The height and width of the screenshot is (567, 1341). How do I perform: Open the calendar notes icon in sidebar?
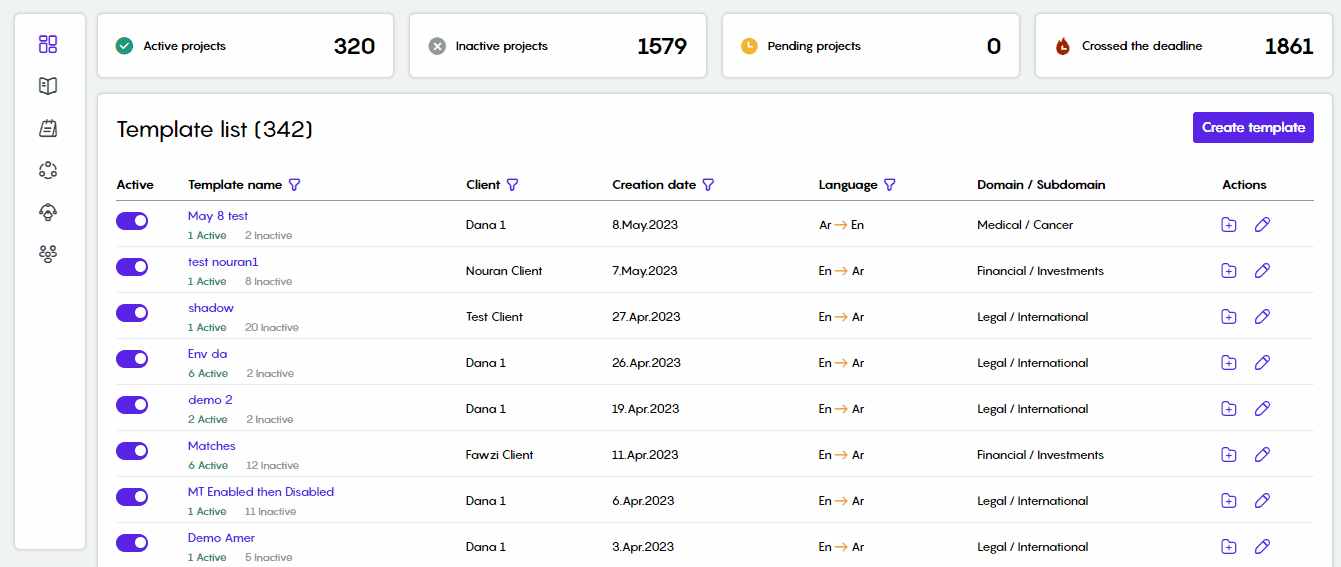click(48, 128)
